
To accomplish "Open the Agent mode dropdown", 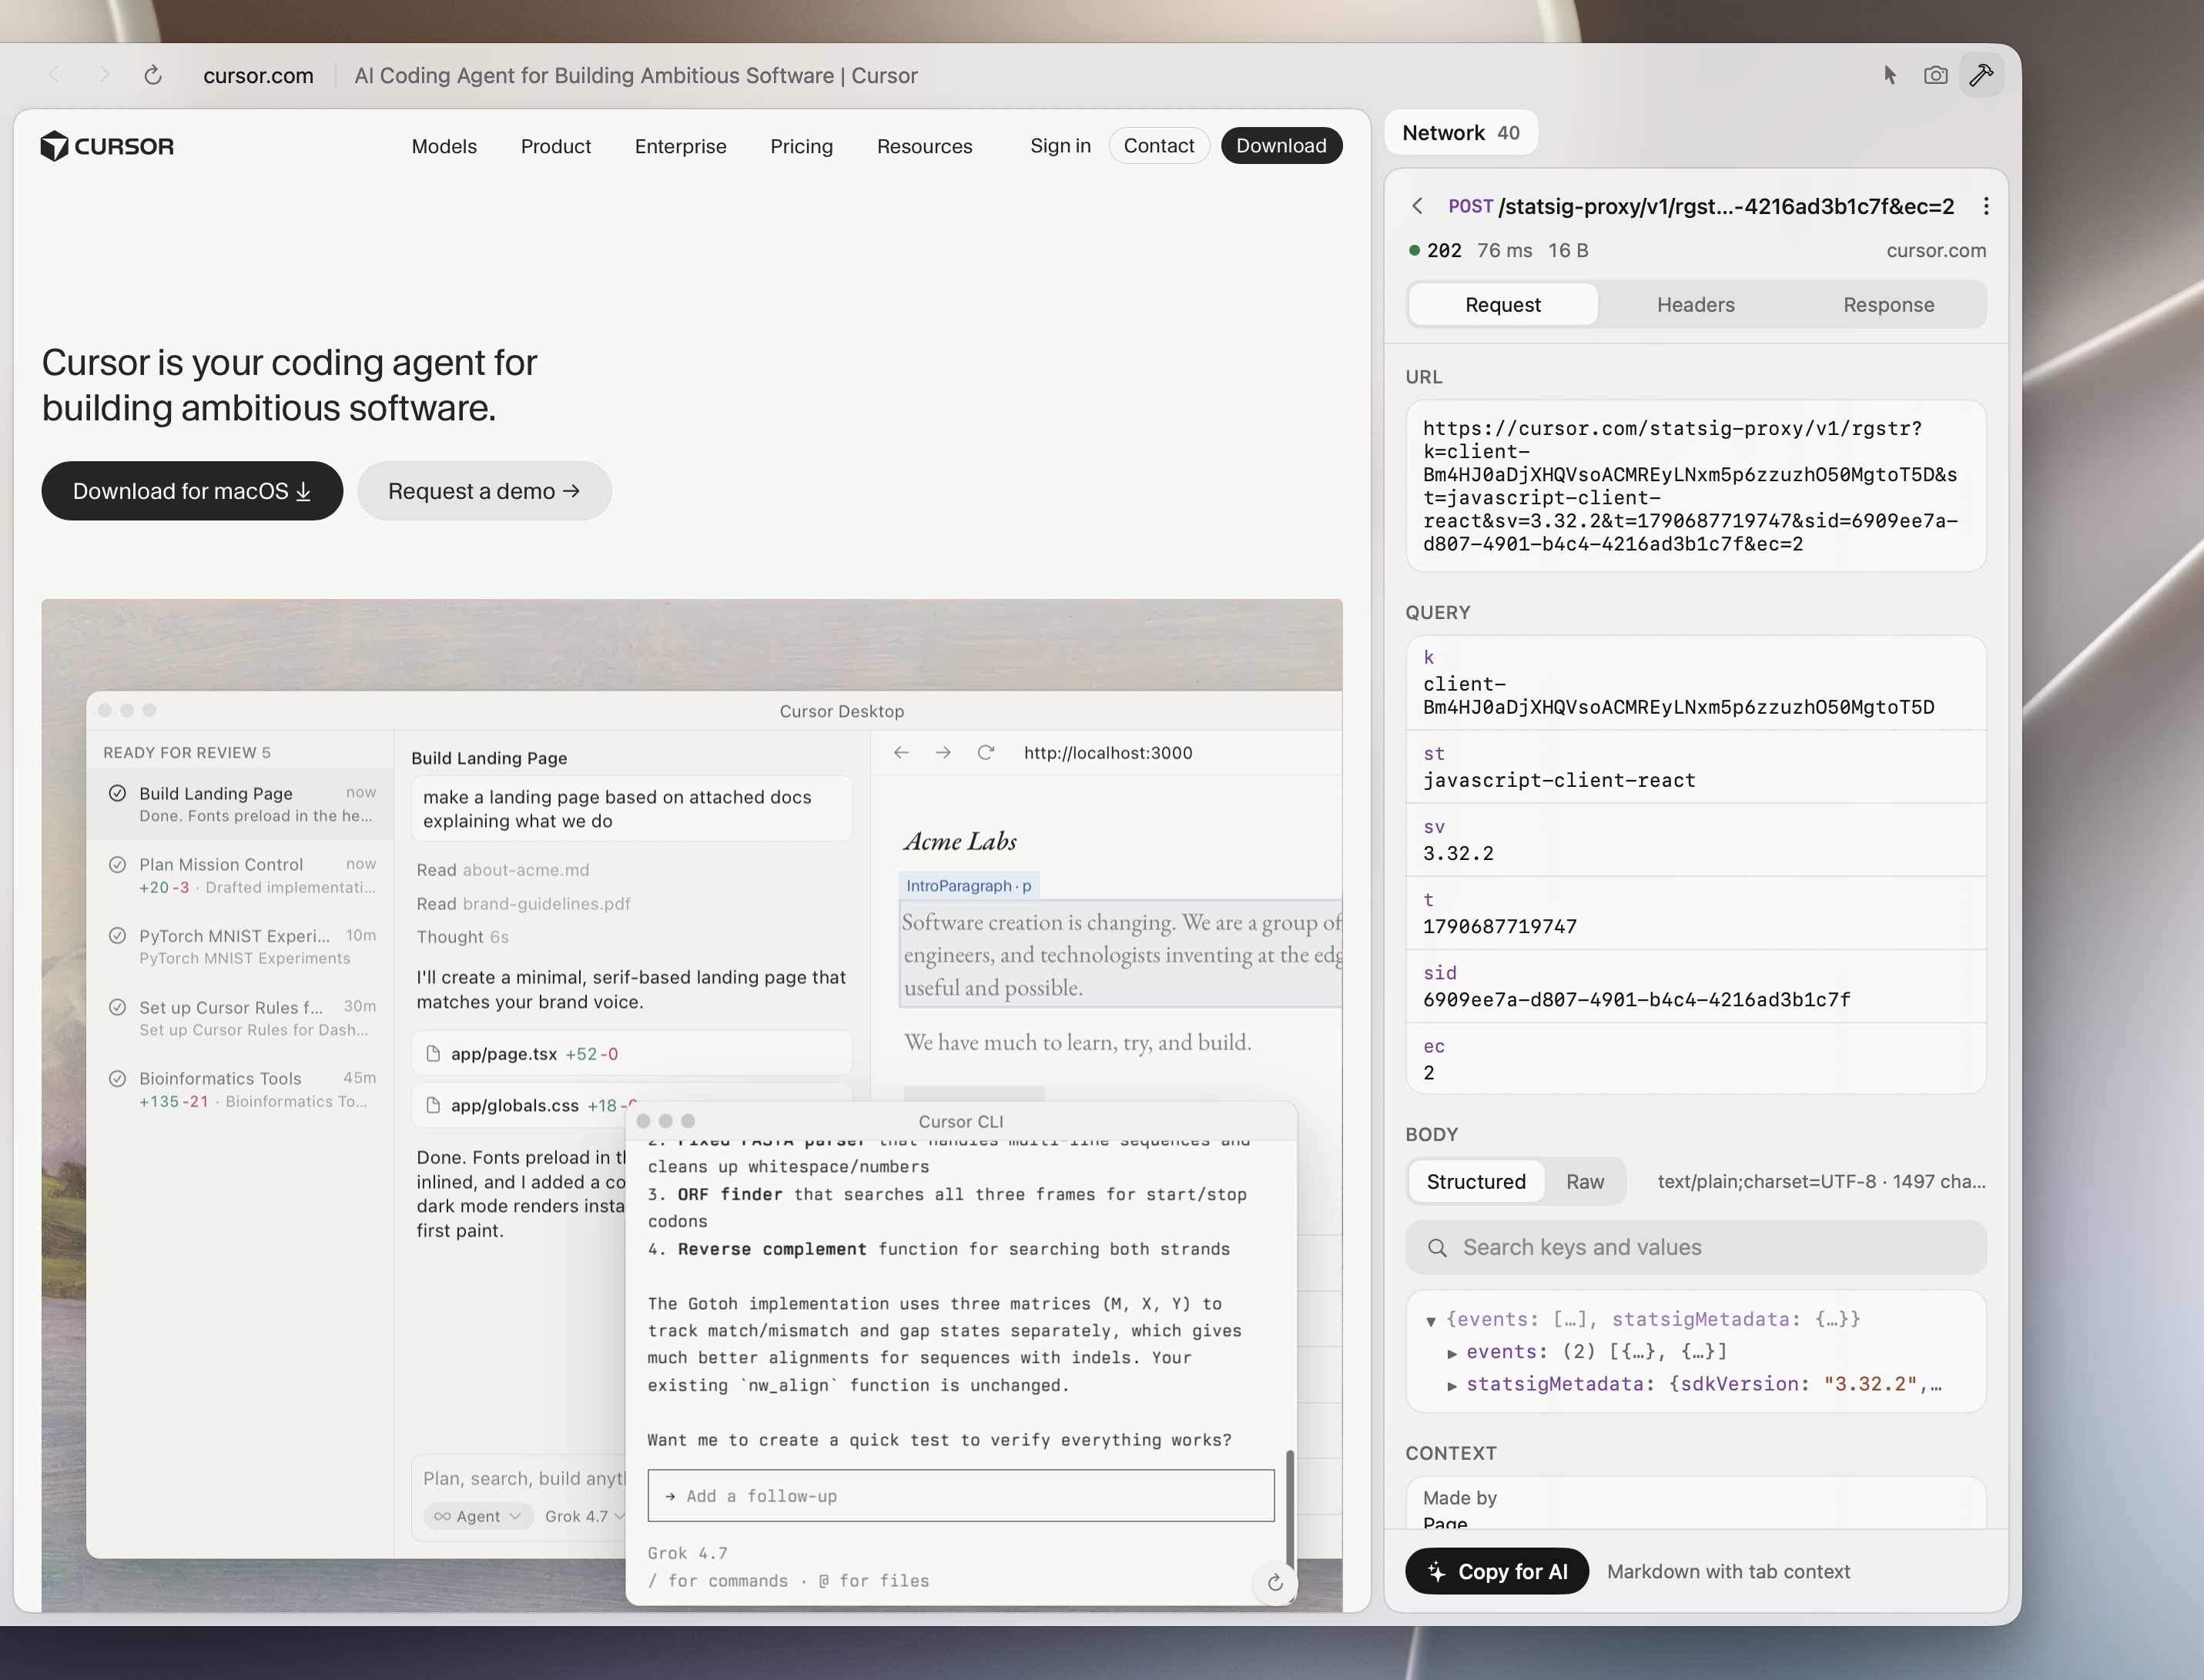I will click(x=478, y=1516).
